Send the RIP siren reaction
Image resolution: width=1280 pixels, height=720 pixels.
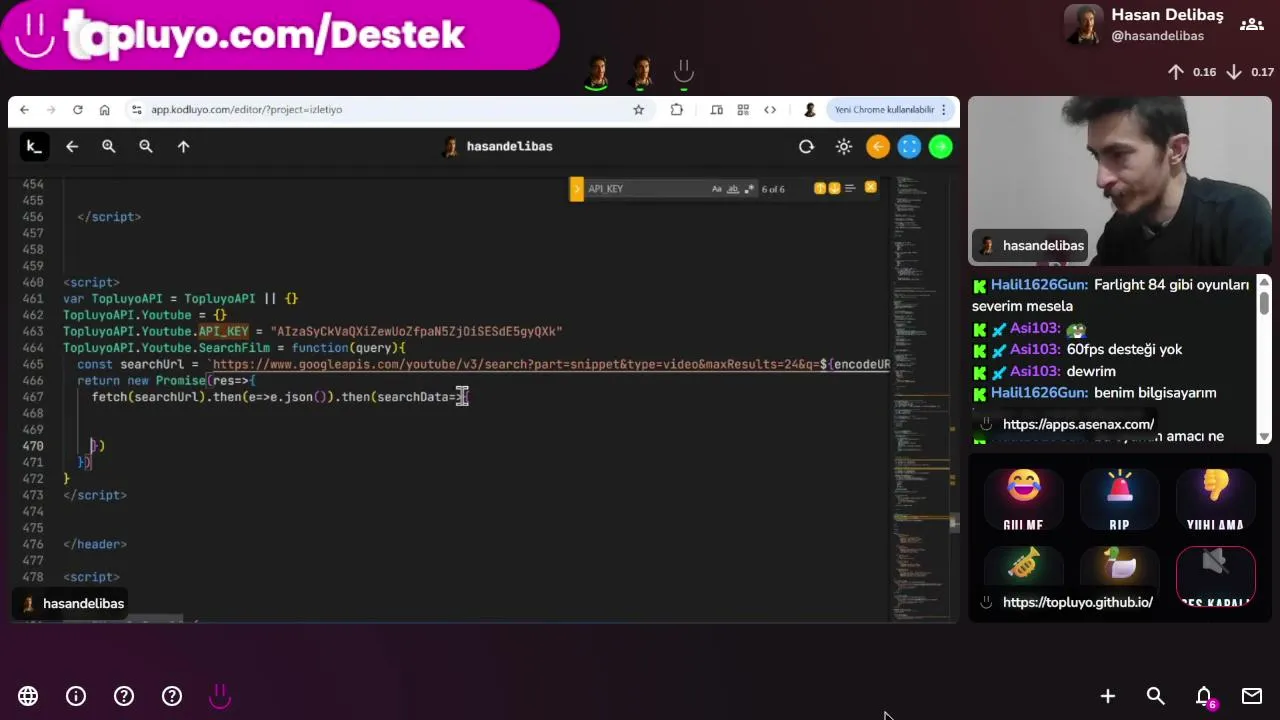[x=1119, y=500]
